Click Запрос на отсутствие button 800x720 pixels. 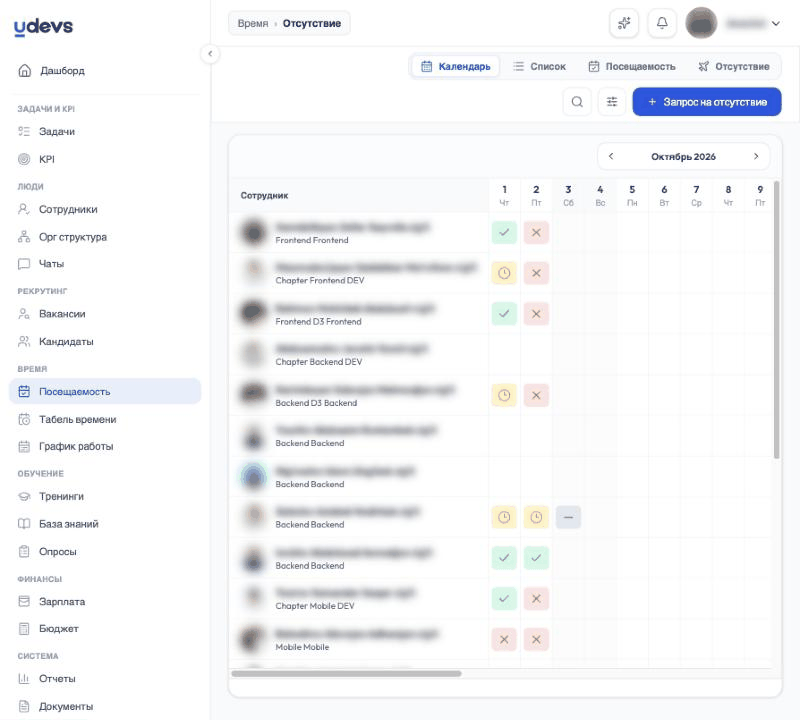click(x=707, y=102)
